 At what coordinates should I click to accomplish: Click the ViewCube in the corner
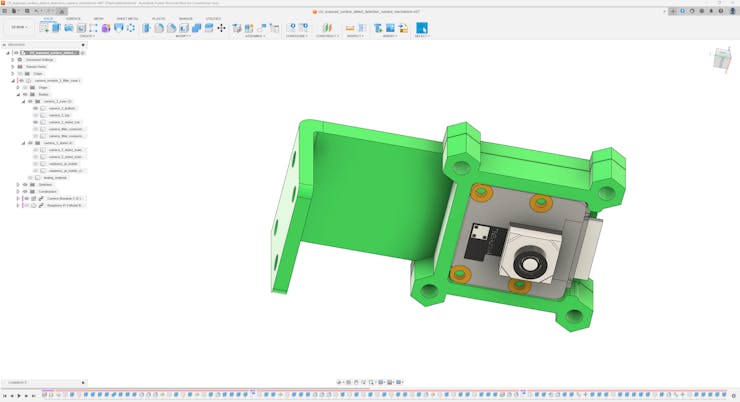pos(722,60)
